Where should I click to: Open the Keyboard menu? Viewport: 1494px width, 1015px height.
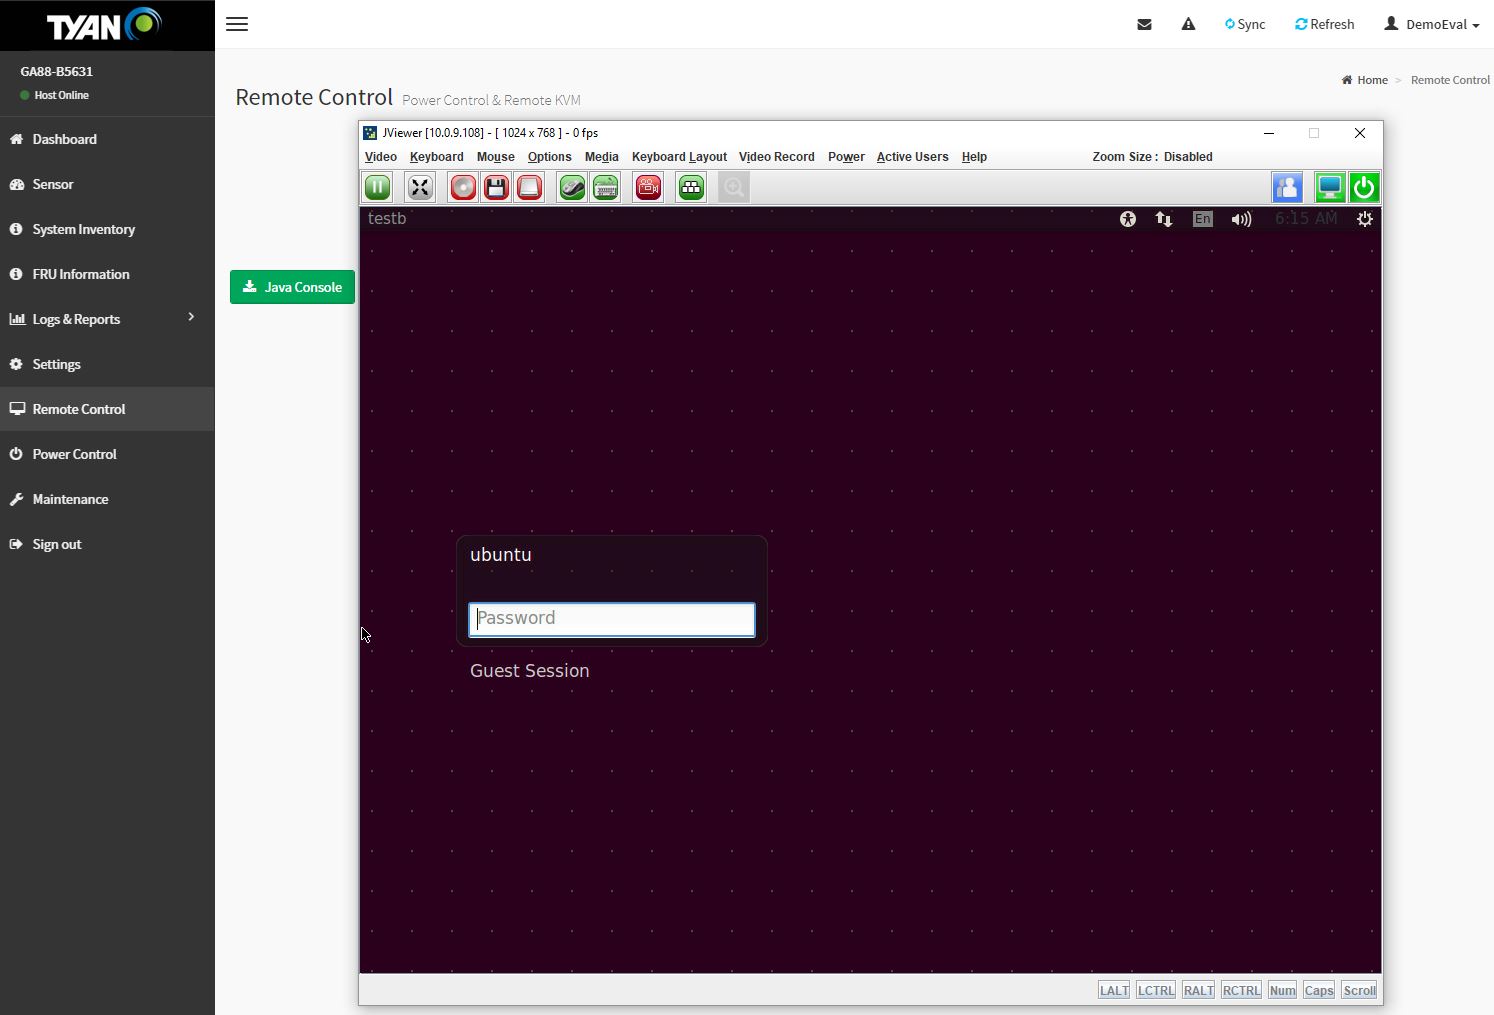(x=437, y=157)
